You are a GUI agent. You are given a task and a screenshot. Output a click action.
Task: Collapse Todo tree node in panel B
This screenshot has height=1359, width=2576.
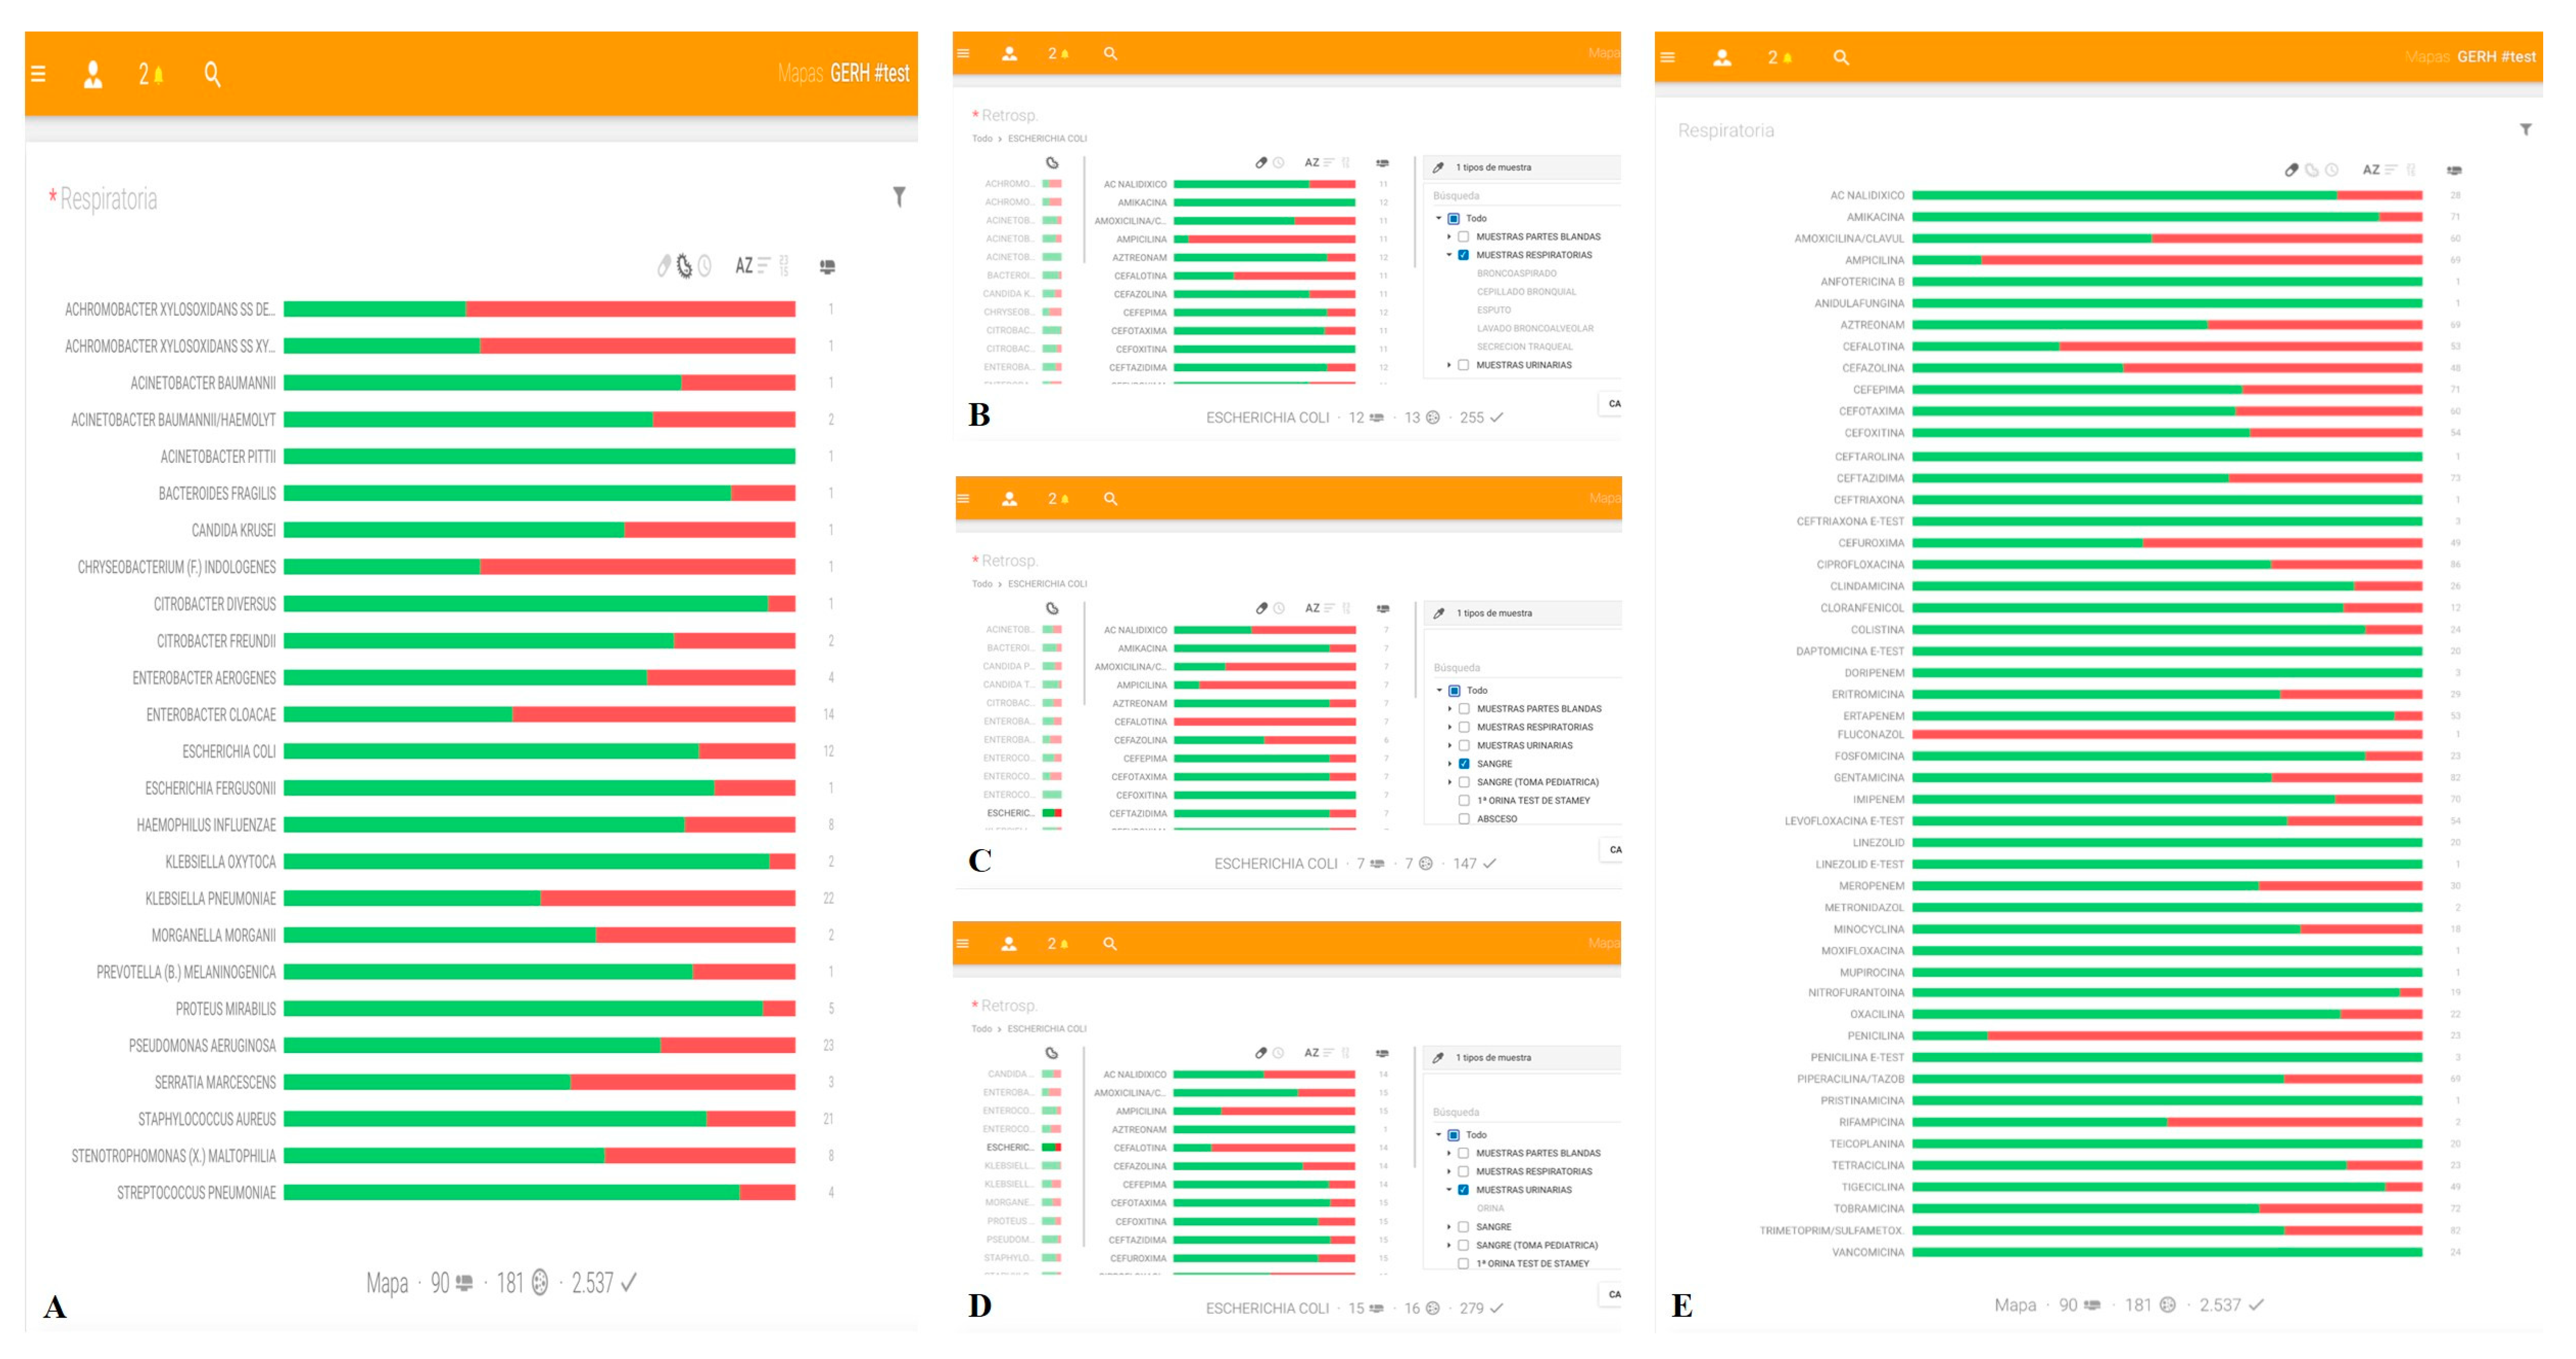1439,218
